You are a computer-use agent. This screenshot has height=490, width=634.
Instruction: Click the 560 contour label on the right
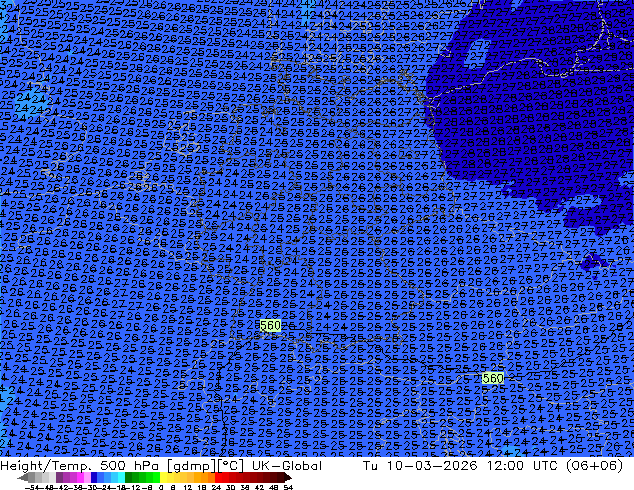click(493, 378)
